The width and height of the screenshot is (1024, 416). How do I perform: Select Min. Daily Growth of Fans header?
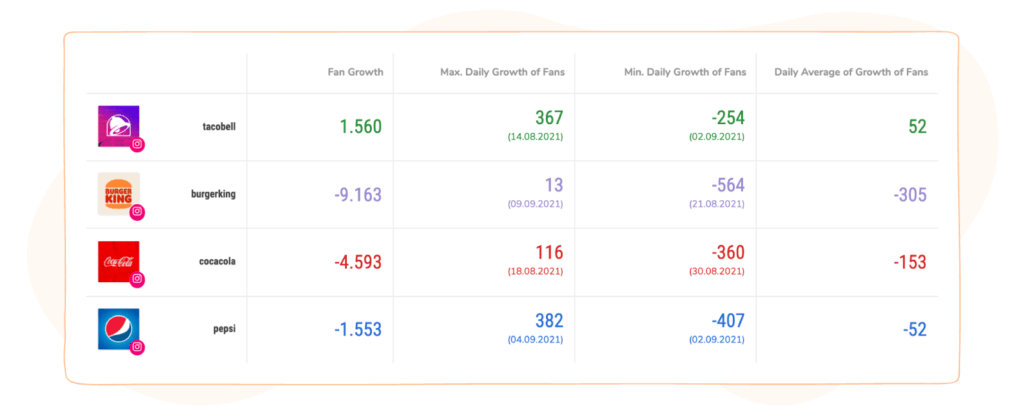684,72
